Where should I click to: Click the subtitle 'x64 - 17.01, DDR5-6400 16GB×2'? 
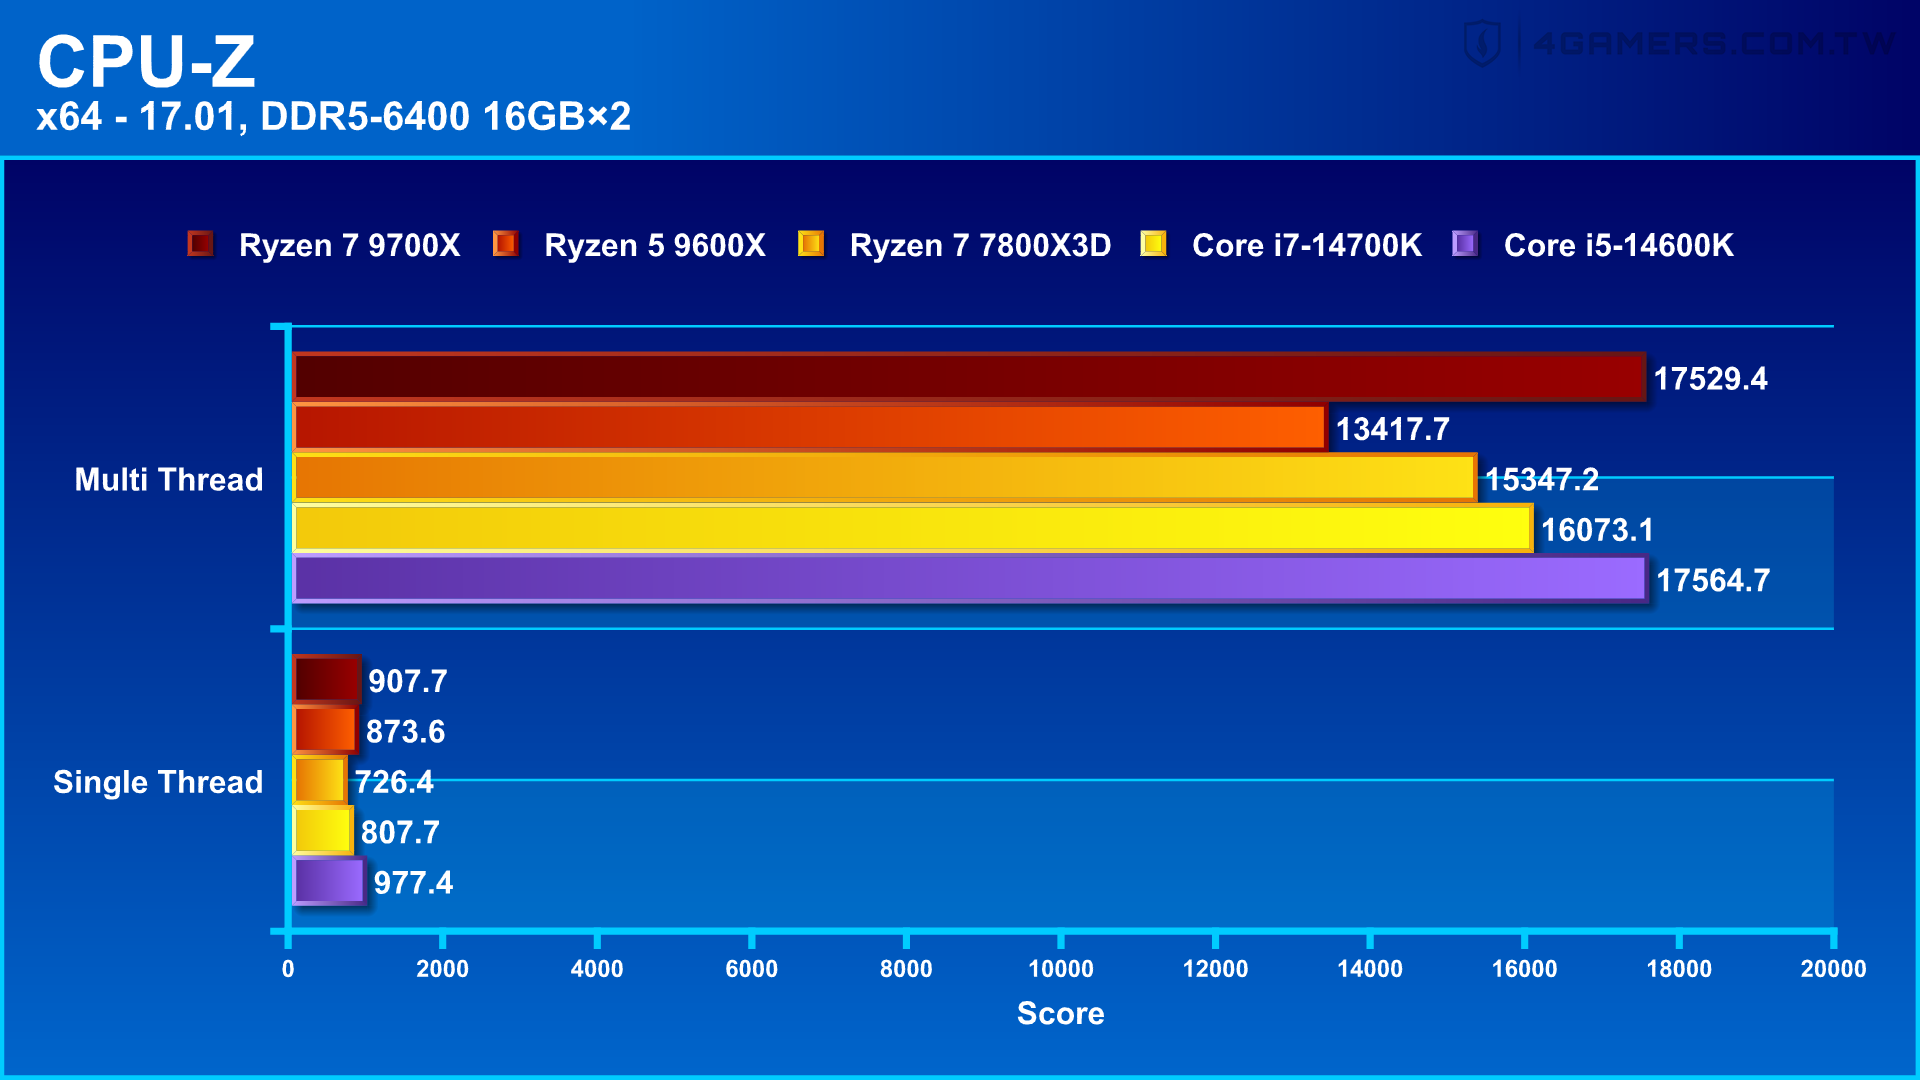334,117
